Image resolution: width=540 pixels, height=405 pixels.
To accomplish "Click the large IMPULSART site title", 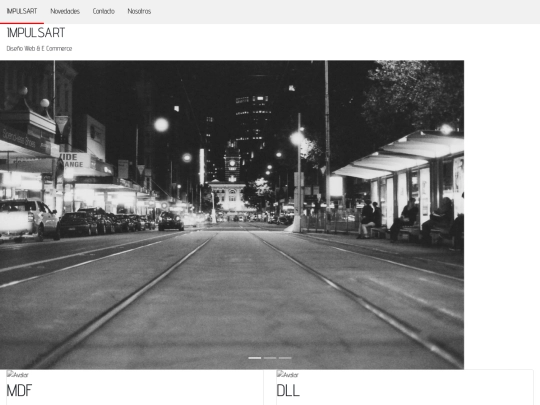I will [x=36, y=33].
